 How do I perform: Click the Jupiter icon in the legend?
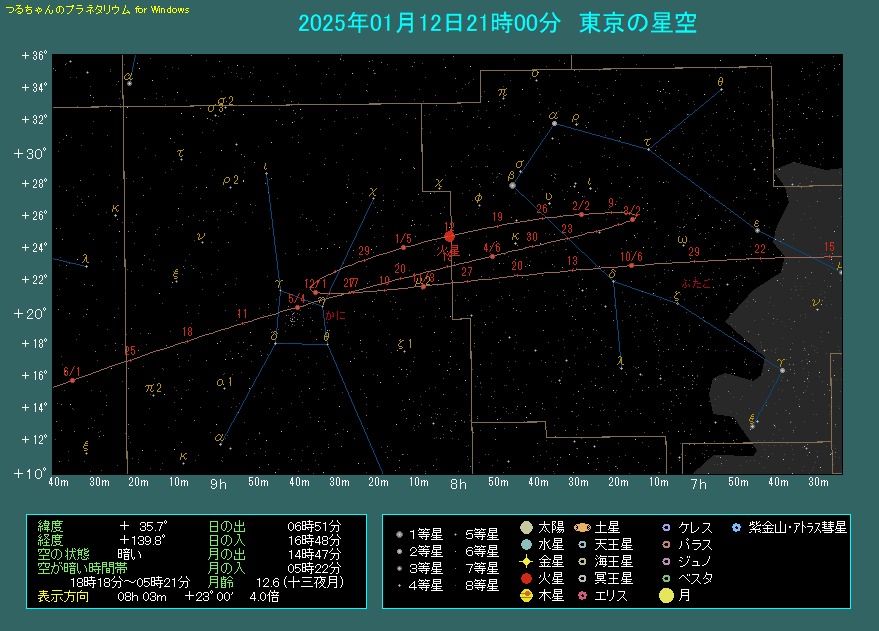click(527, 596)
